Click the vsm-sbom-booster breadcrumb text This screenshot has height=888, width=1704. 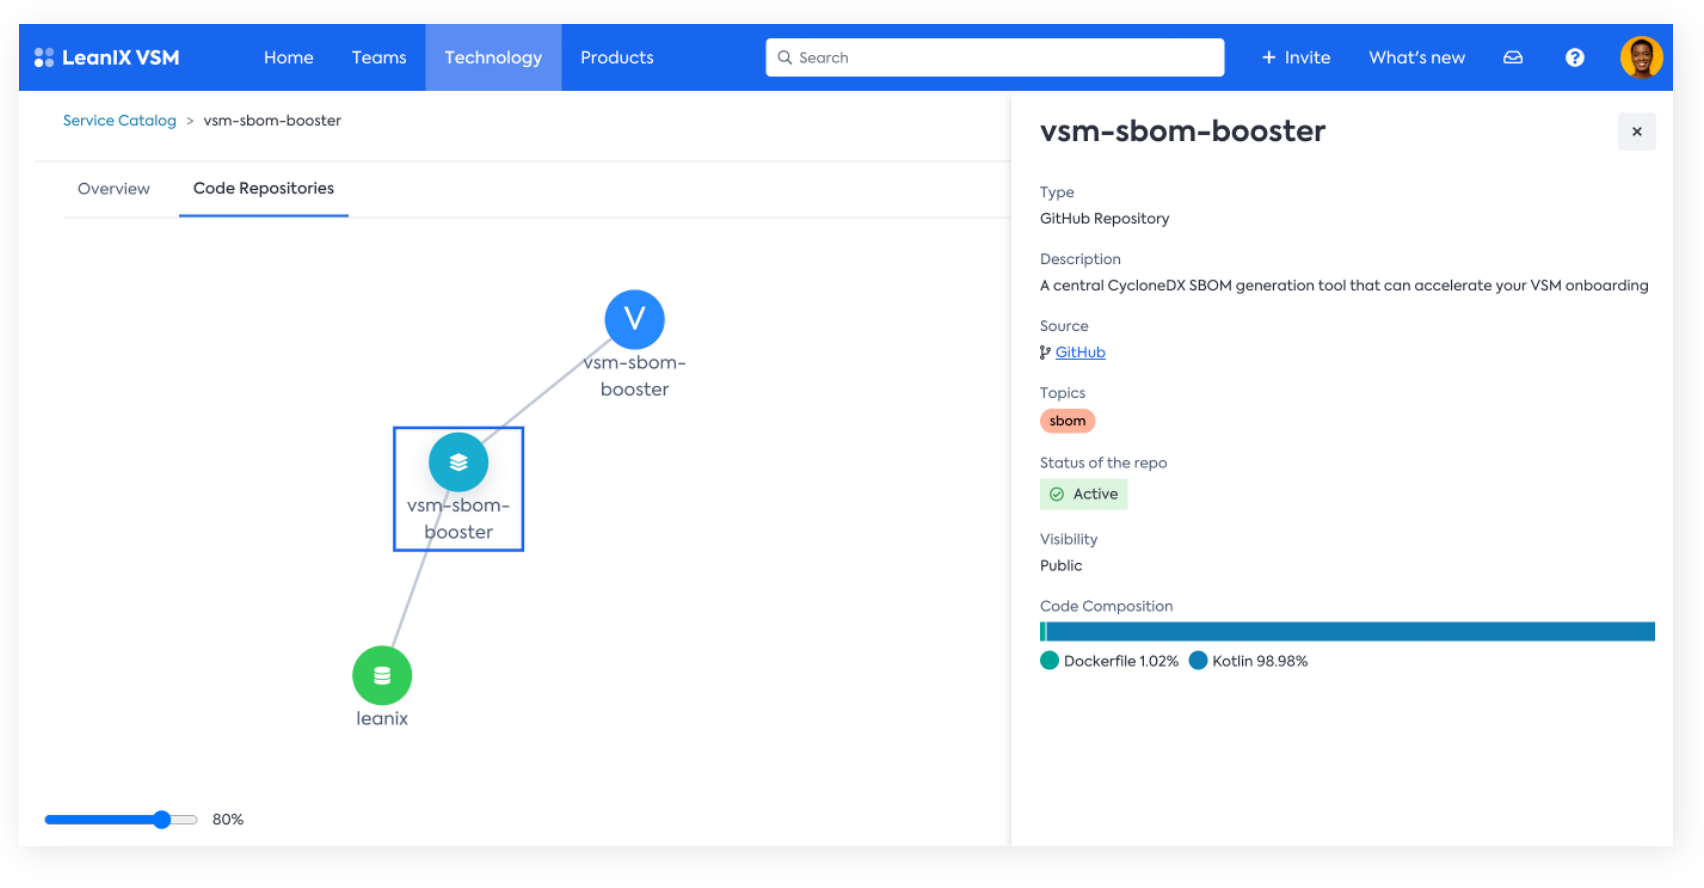(x=272, y=121)
